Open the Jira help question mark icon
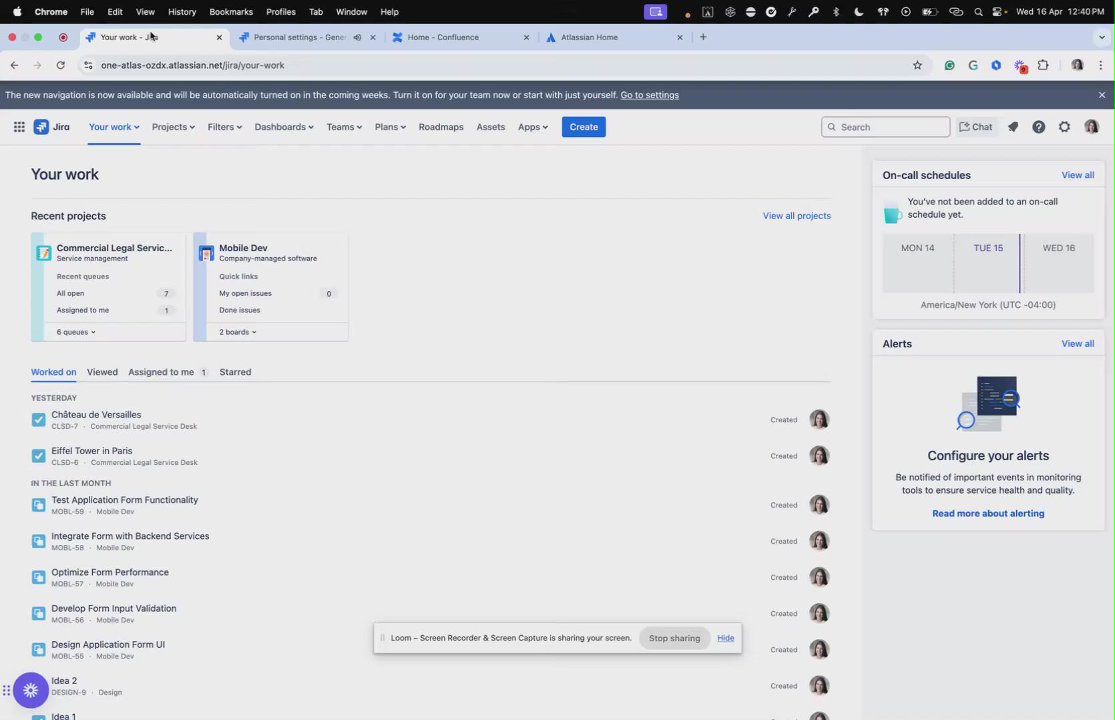Viewport: 1115px width, 720px height. pyautogui.click(x=1038, y=127)
